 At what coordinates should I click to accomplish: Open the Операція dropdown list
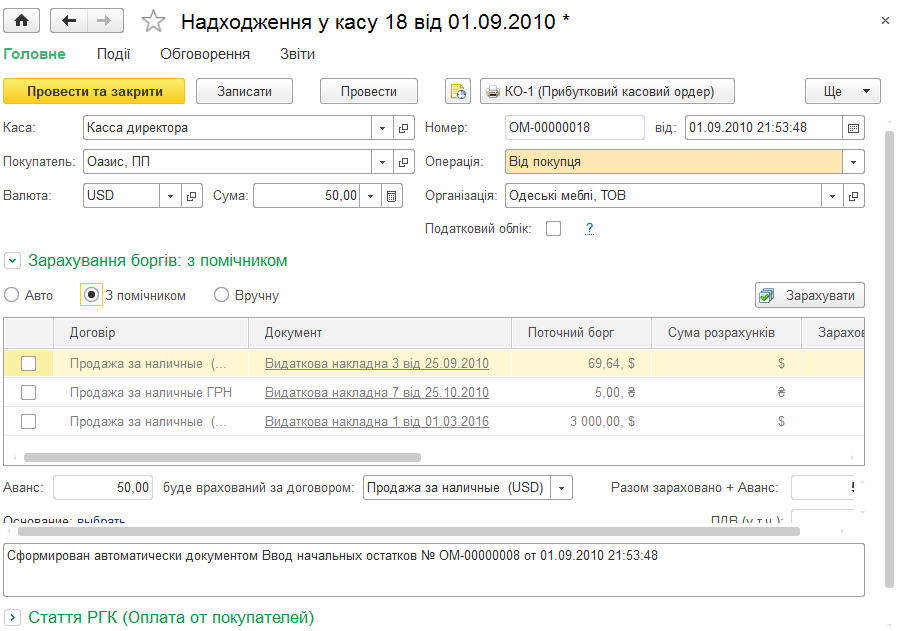pos(853,162)
